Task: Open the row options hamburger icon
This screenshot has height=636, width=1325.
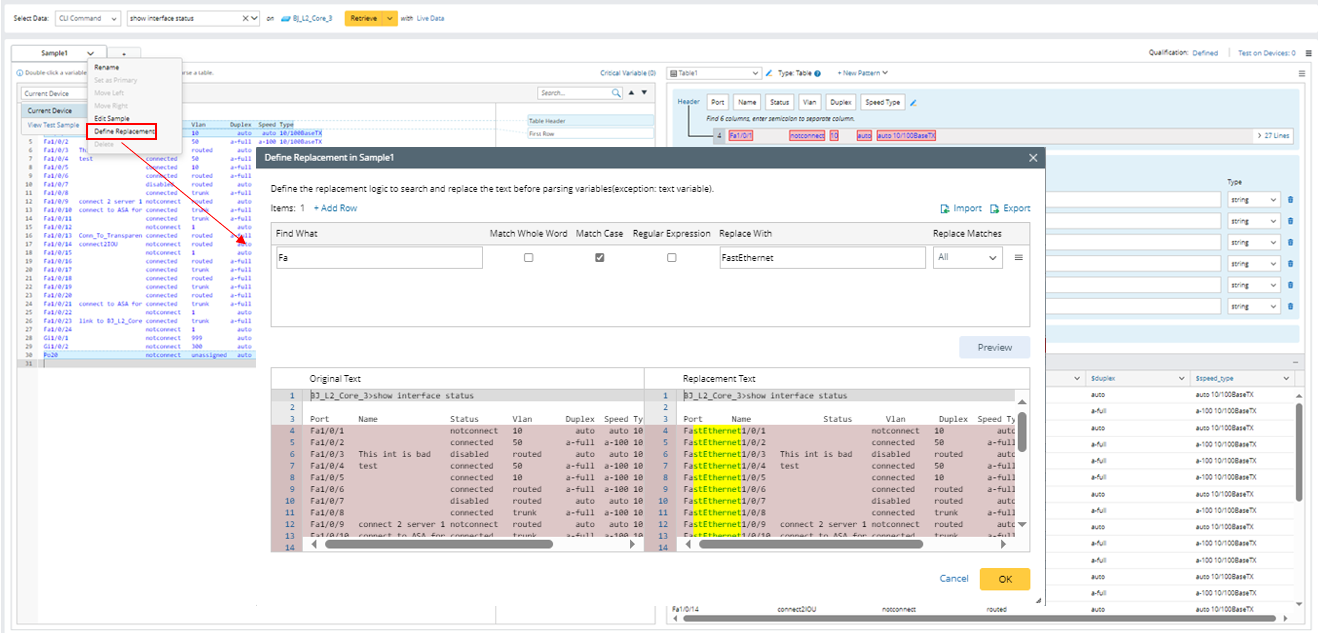Action: [x=1019, y=258]
